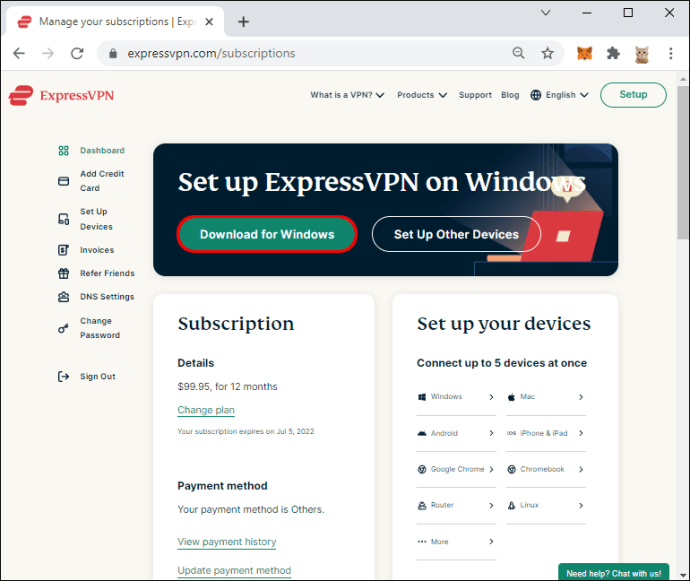Click the Invoices icon
The width and height of the screenshot is (690, 581).
(63, 250)
